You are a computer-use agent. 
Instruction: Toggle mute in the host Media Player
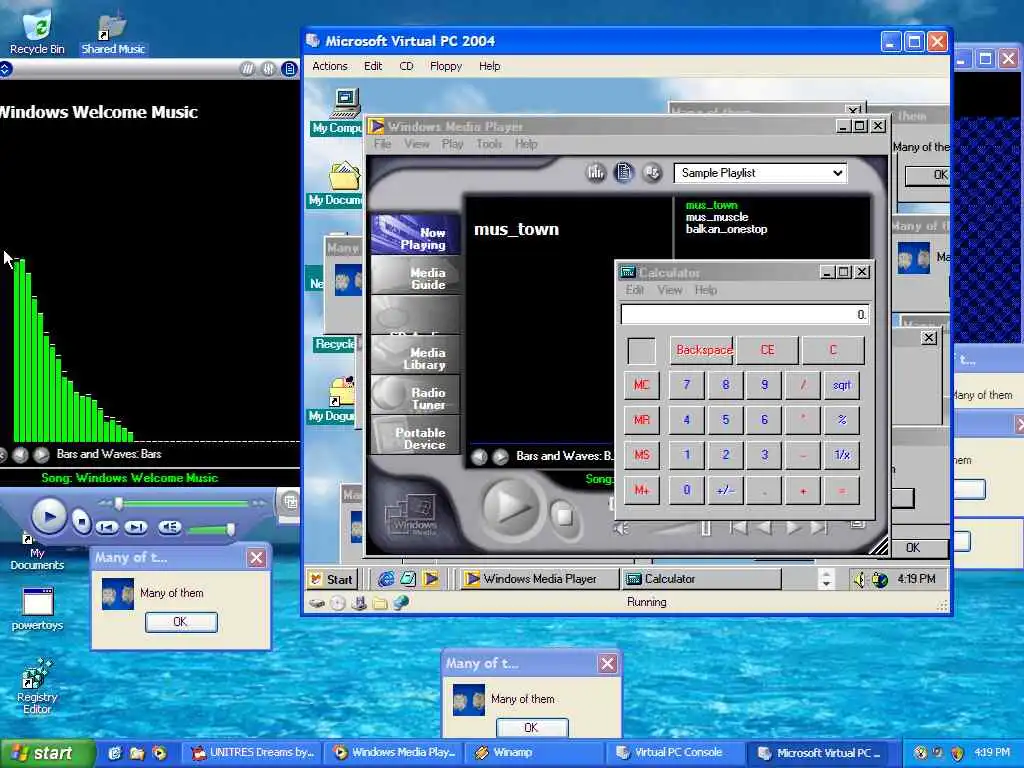170,527
